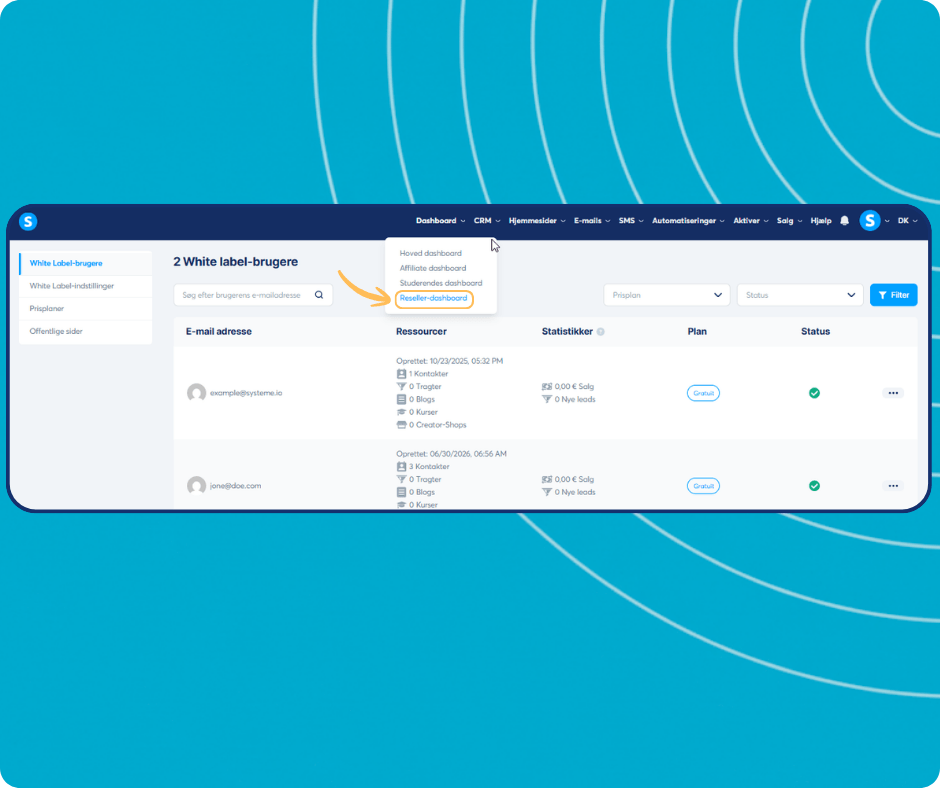
Task: Click the example@systeme.io email address
Action: pos(246,393)
